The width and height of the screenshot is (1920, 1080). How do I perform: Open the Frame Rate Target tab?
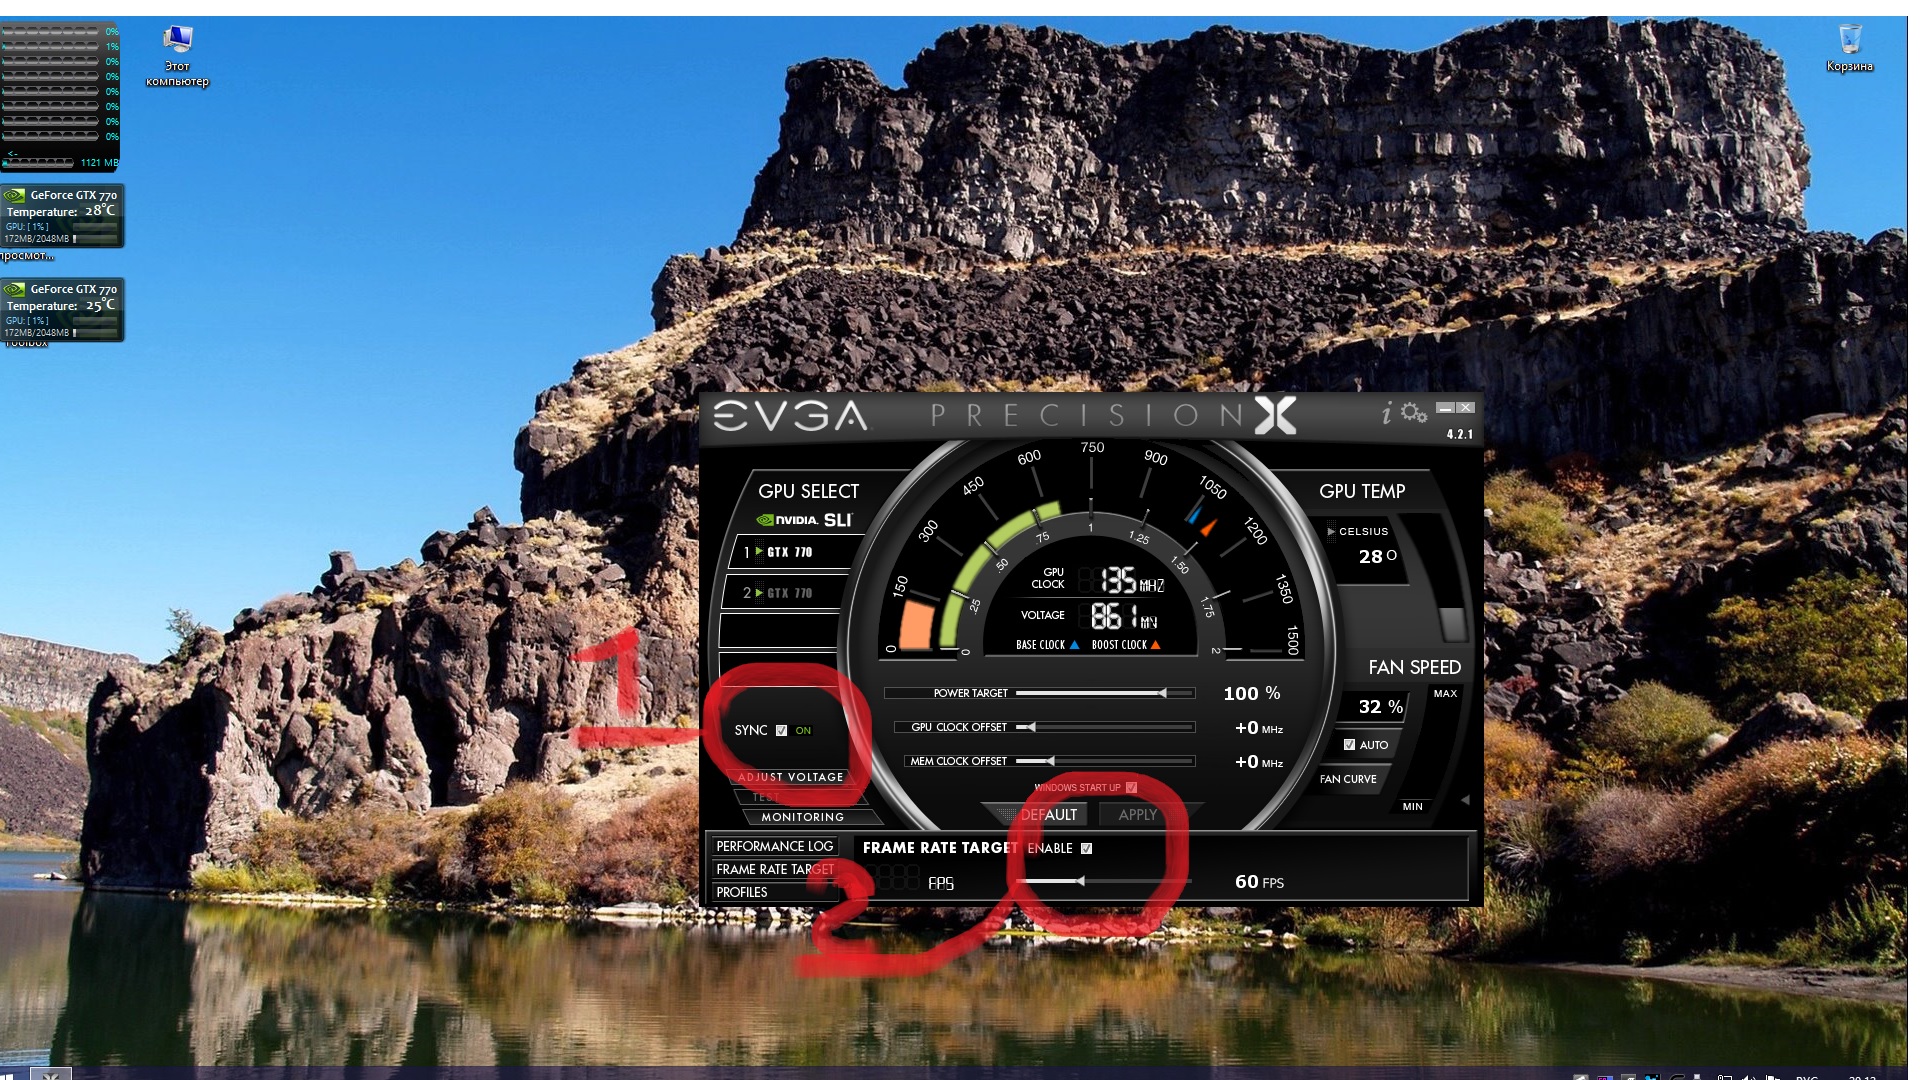[x=774, y=870]
